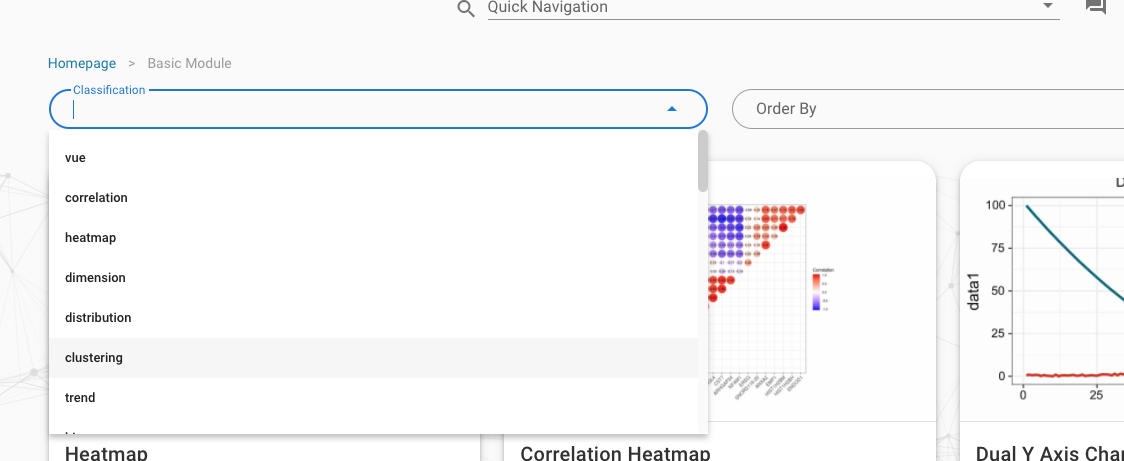This screenshot has height=461, width=1124.
Task: Expand the Quick Navigation dropdown arrow
Action: click(x=1048, y=6)
